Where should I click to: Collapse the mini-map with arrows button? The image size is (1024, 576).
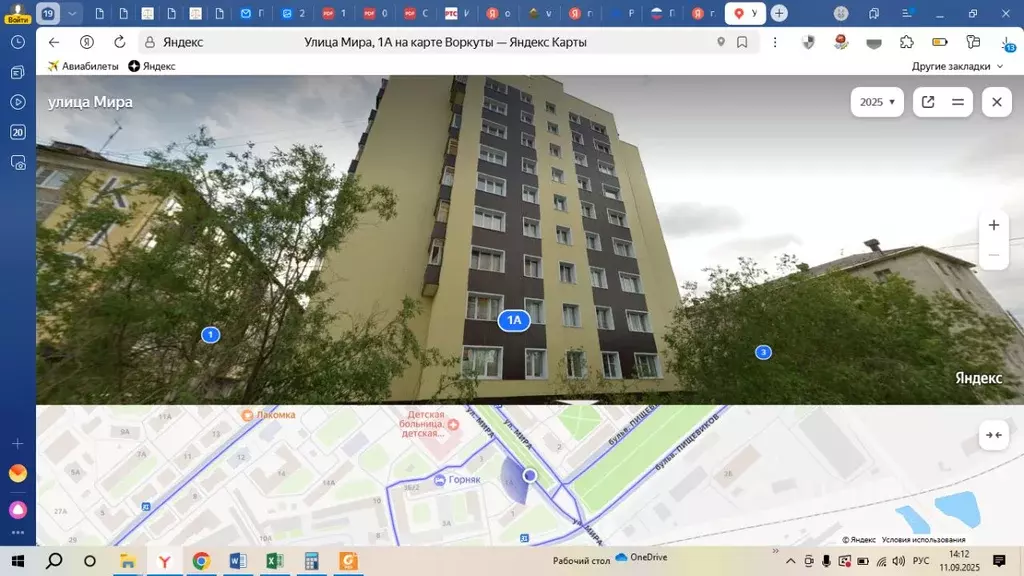coord(993,435)
